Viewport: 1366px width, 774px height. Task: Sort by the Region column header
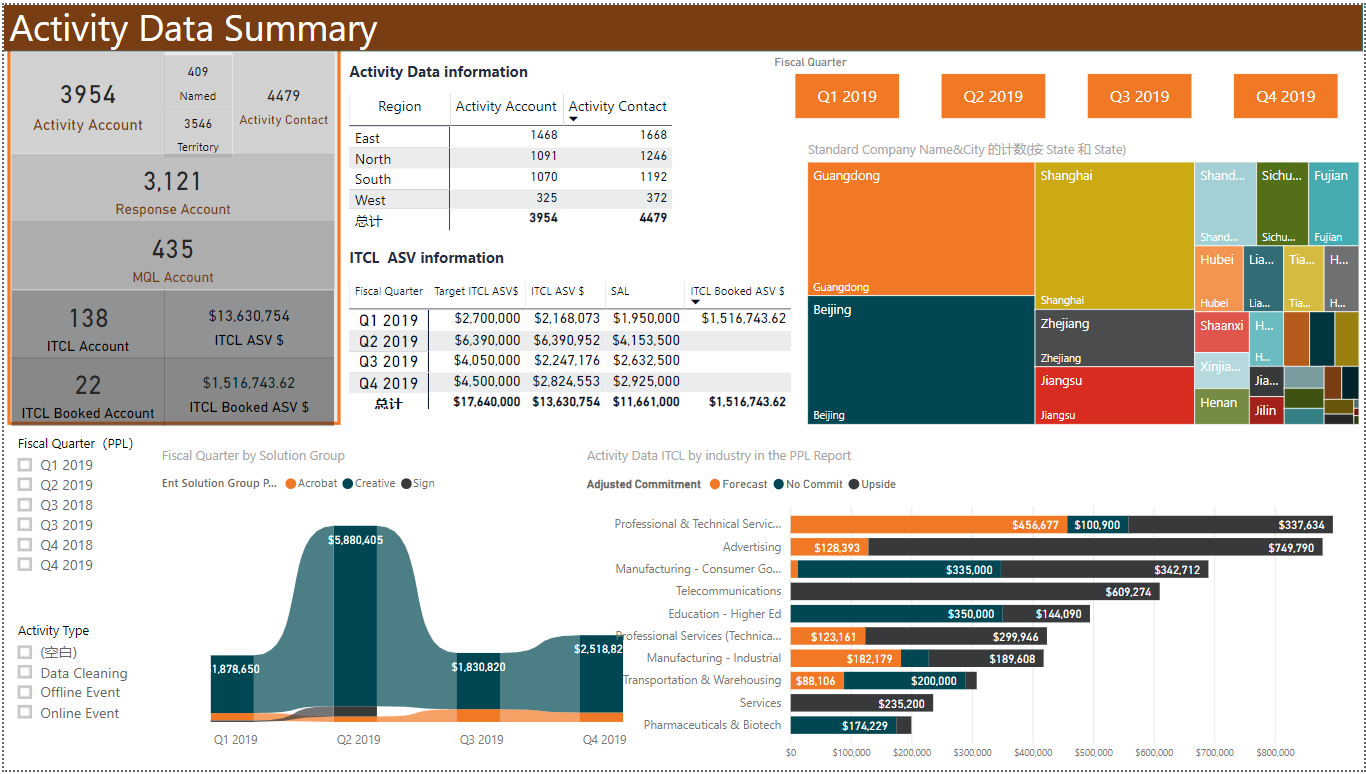click(399, 106)
